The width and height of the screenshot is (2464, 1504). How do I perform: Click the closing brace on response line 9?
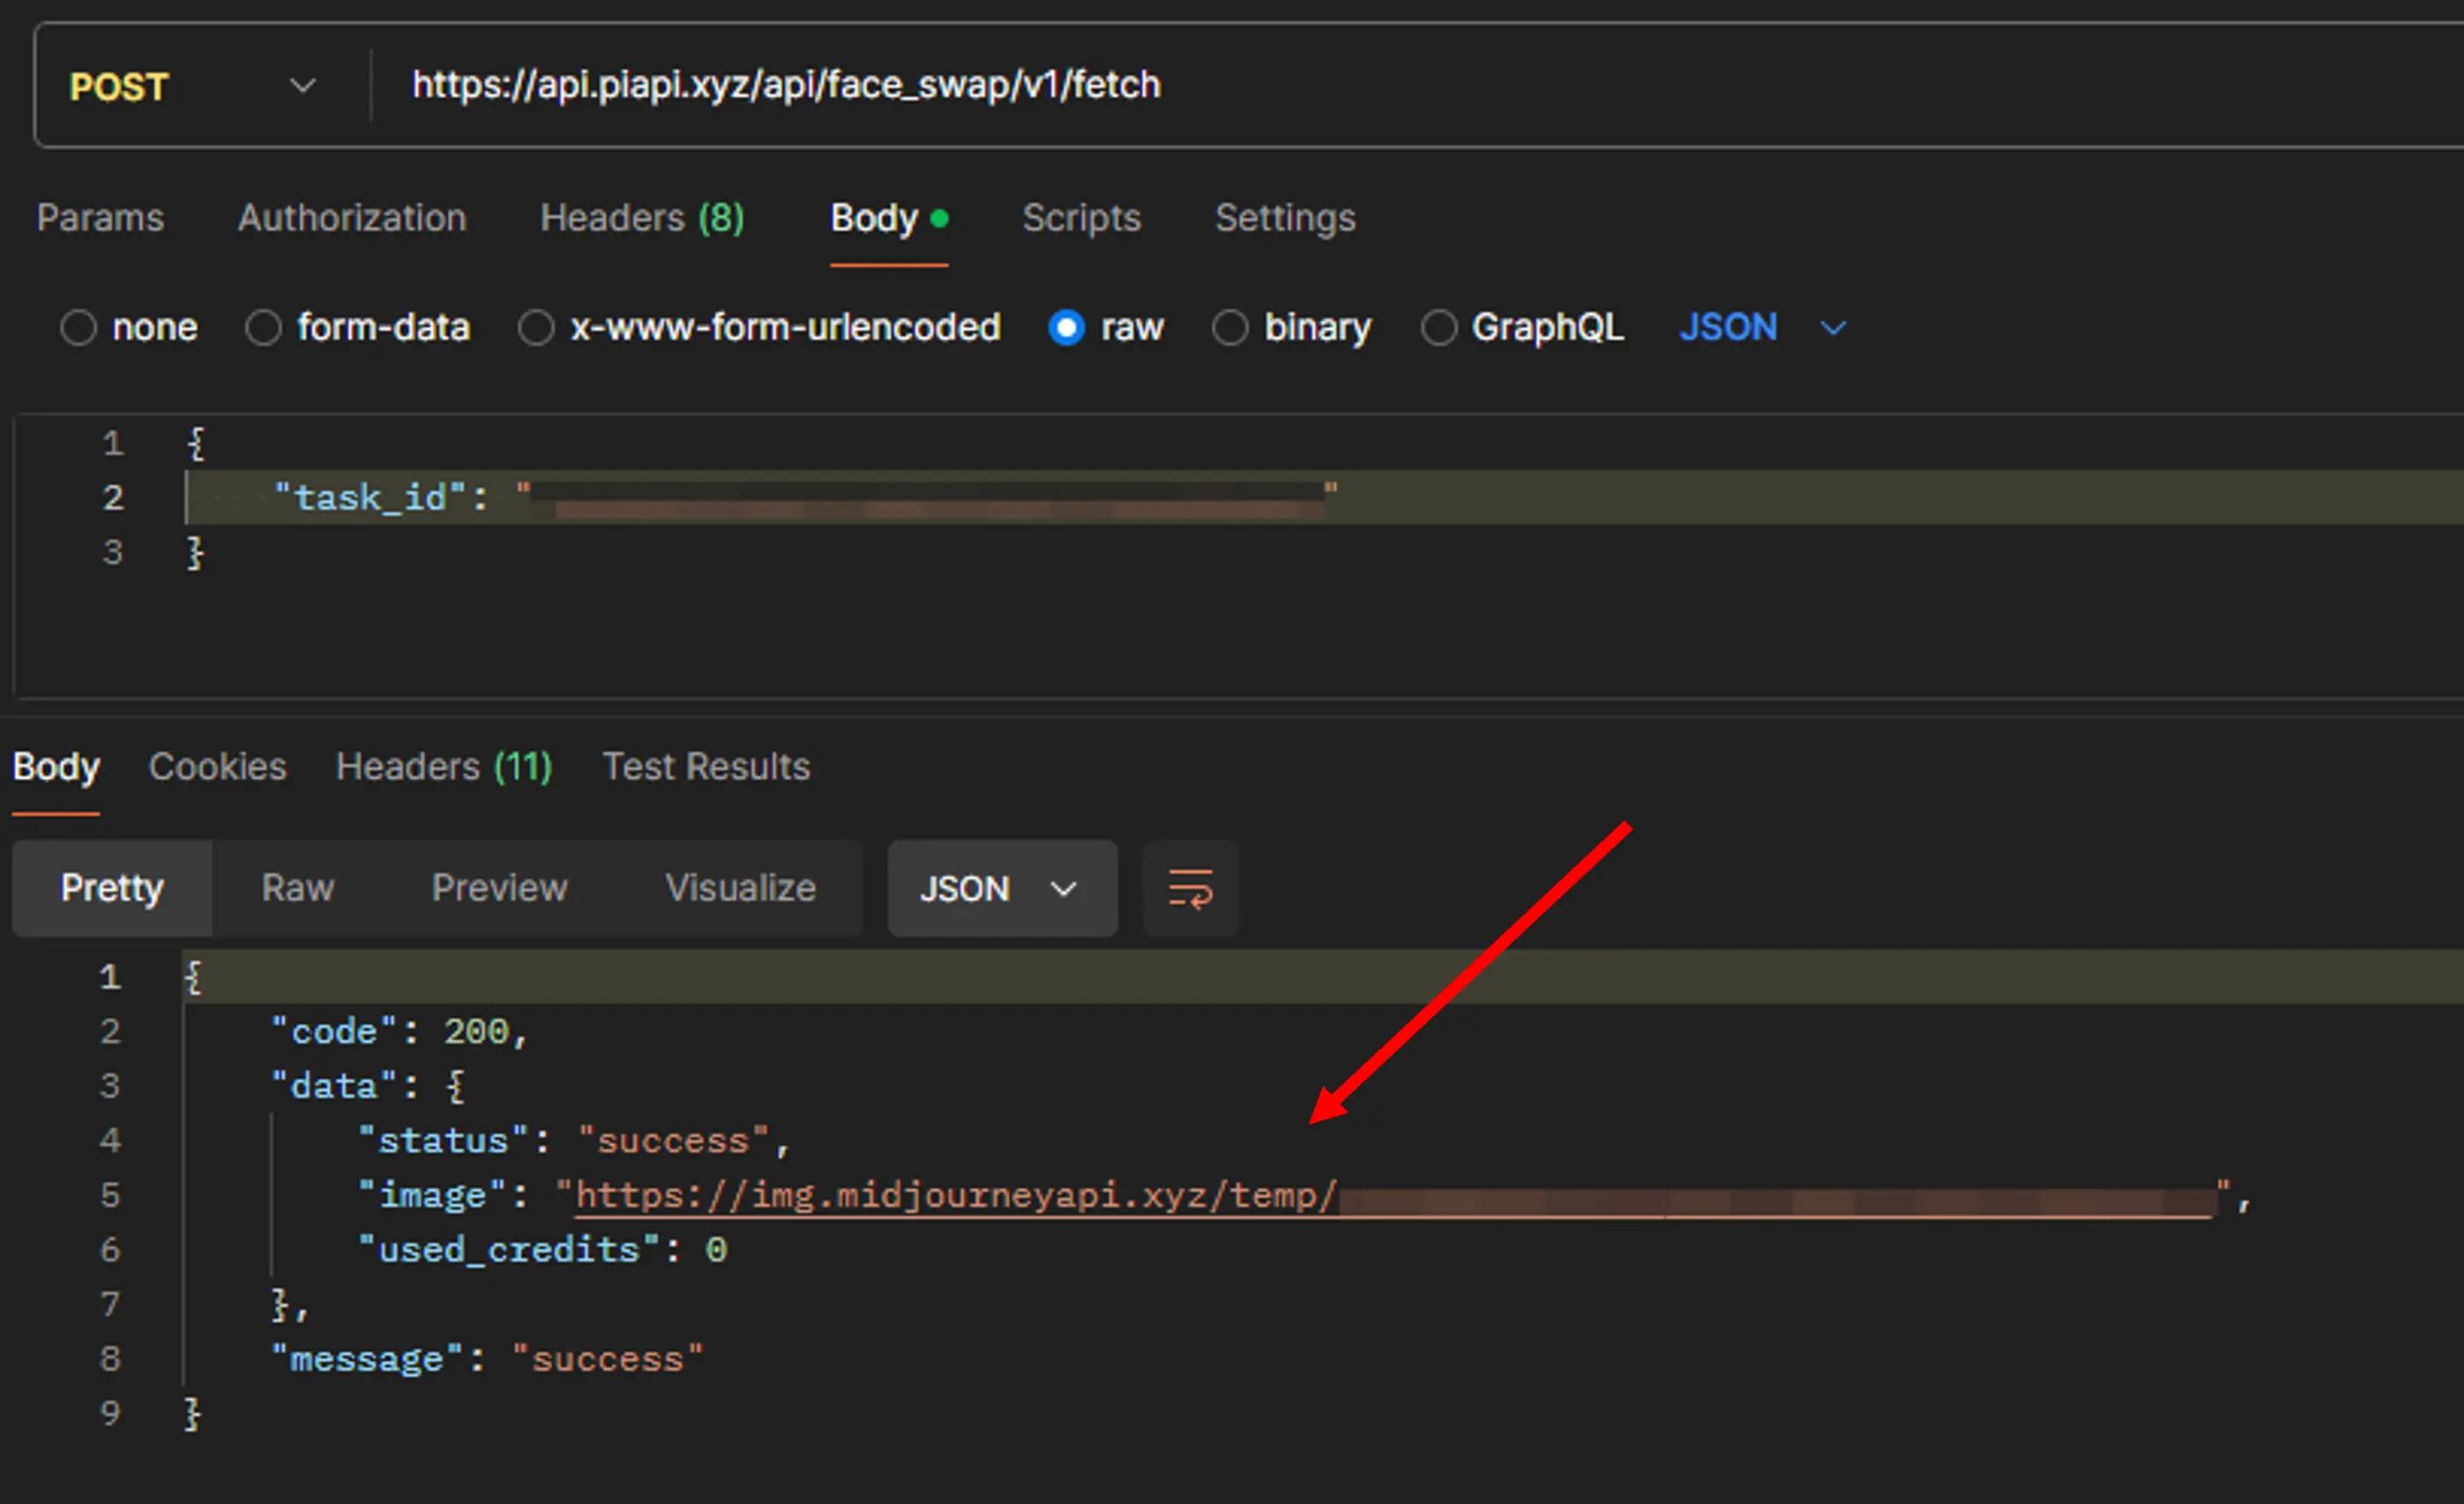pos(193,1414)
